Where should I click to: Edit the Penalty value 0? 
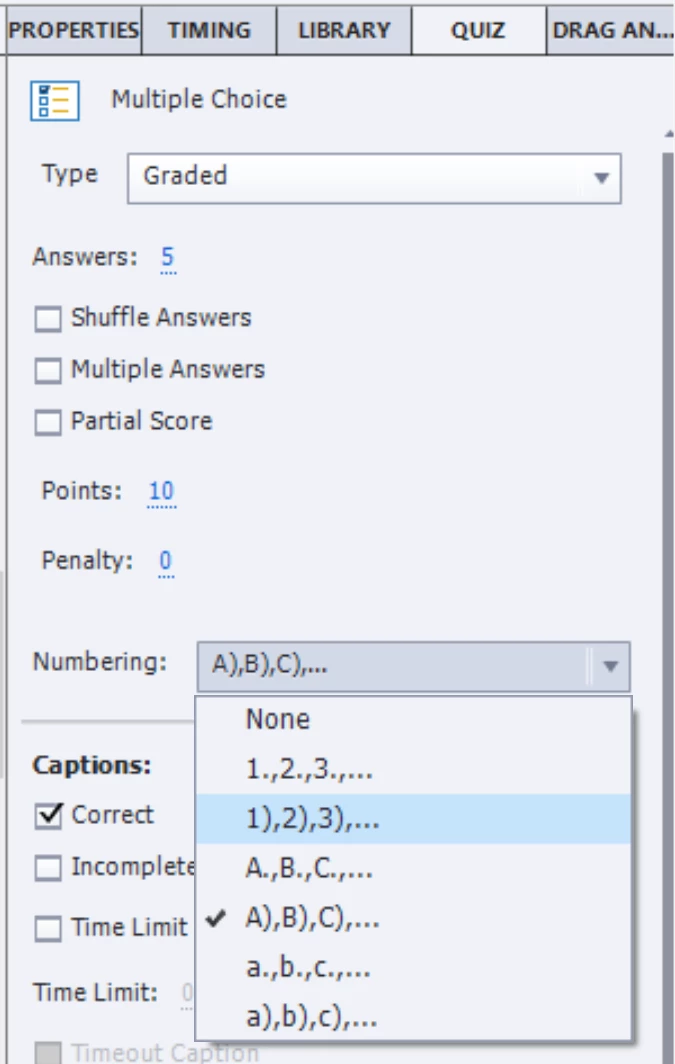(x=166, y=561)
